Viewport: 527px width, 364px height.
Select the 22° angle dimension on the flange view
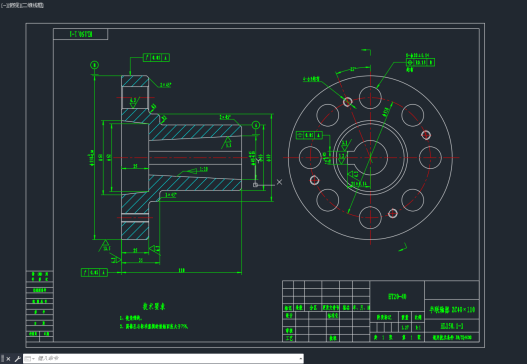353,69
